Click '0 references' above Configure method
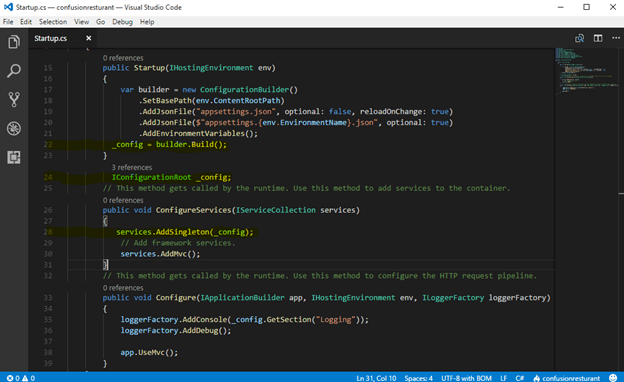The width and height of the screenshot is (624, 382). 123,288
